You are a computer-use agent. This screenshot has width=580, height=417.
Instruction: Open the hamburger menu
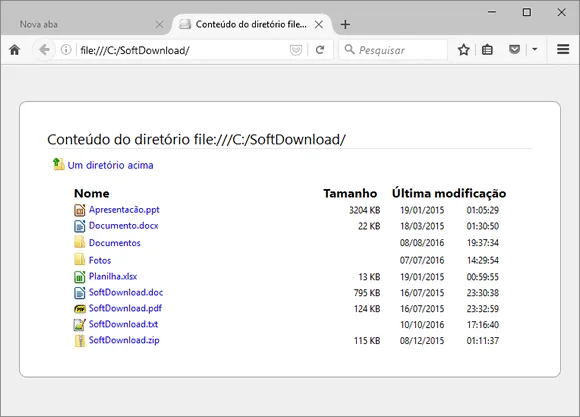click(563, 49)
